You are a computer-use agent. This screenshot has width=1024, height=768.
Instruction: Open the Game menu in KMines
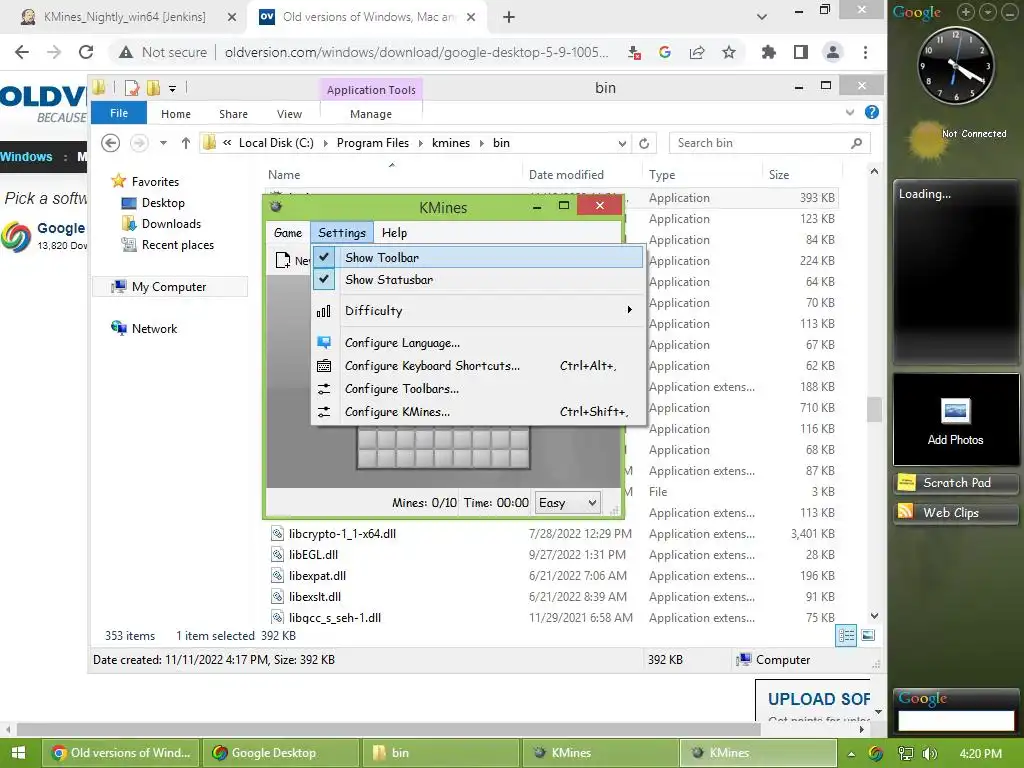pos(288,232)
